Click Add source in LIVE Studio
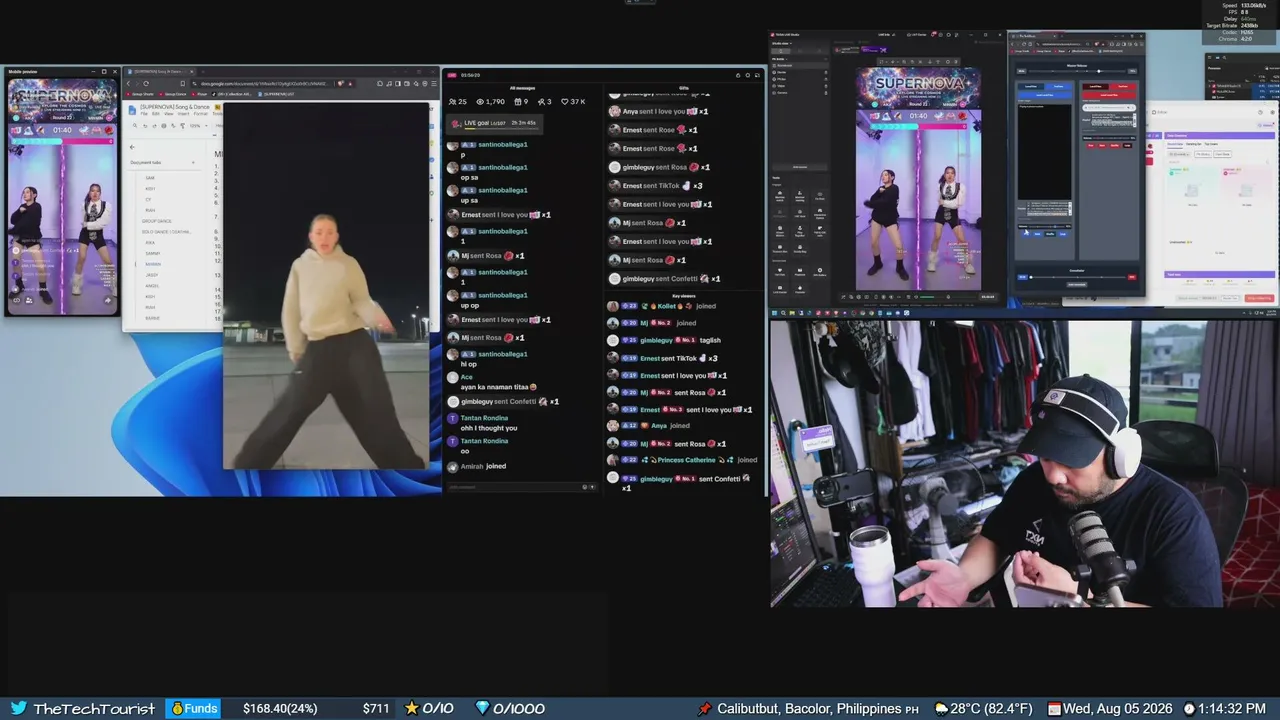 [x=800, y=167]
